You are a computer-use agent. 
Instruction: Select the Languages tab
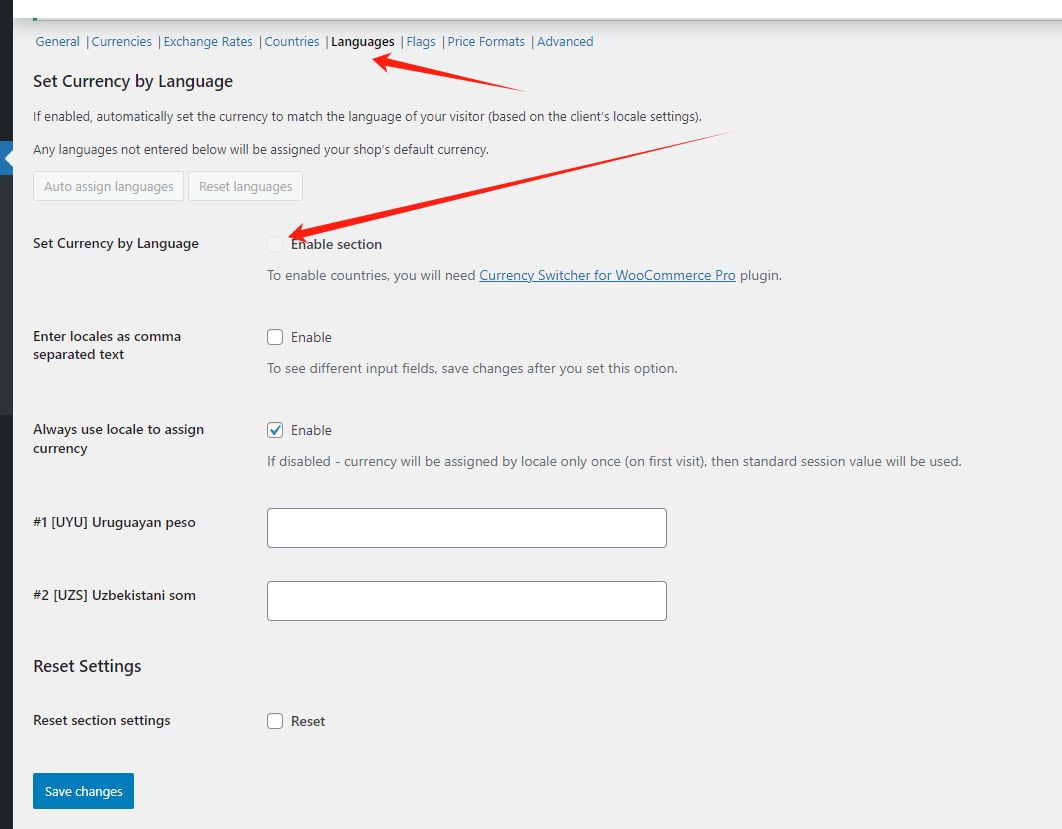pyautogui.click(x=362, y=42)
